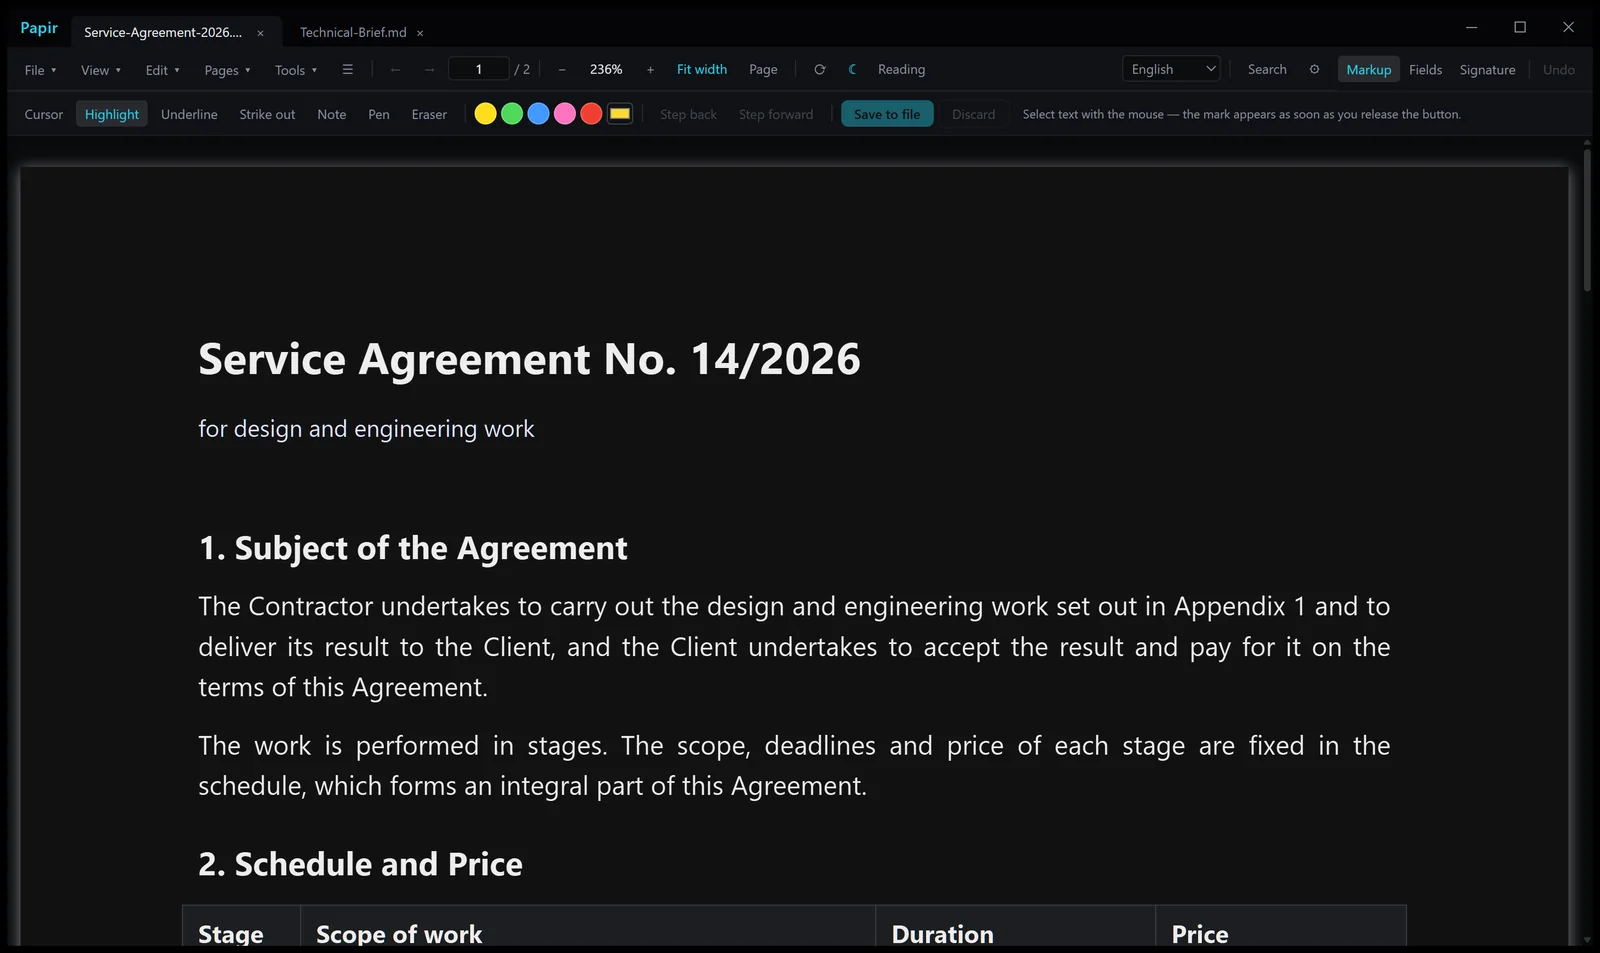Open the hamburger list icon in toolbar
The image size is (1600, 953).
pyautogui.click(x=348, y=70)
